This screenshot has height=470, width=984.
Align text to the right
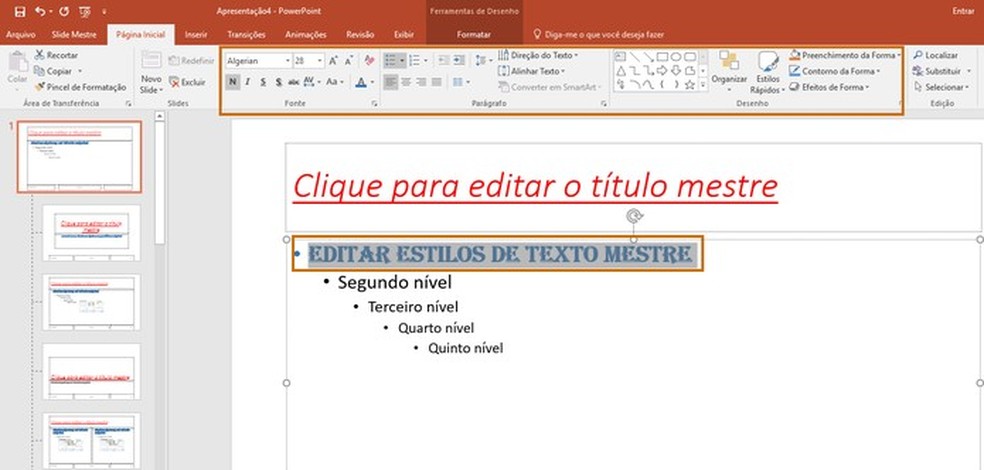[421, 82]
